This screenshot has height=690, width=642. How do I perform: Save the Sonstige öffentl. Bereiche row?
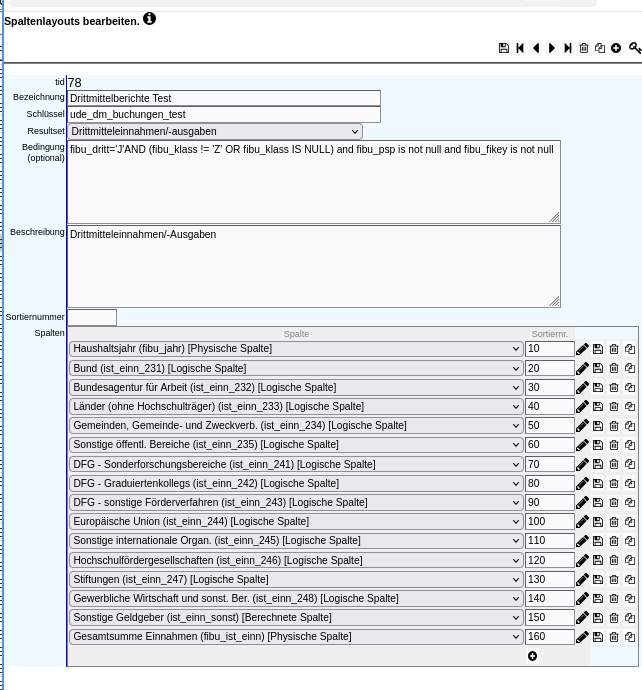pos(598,445)
